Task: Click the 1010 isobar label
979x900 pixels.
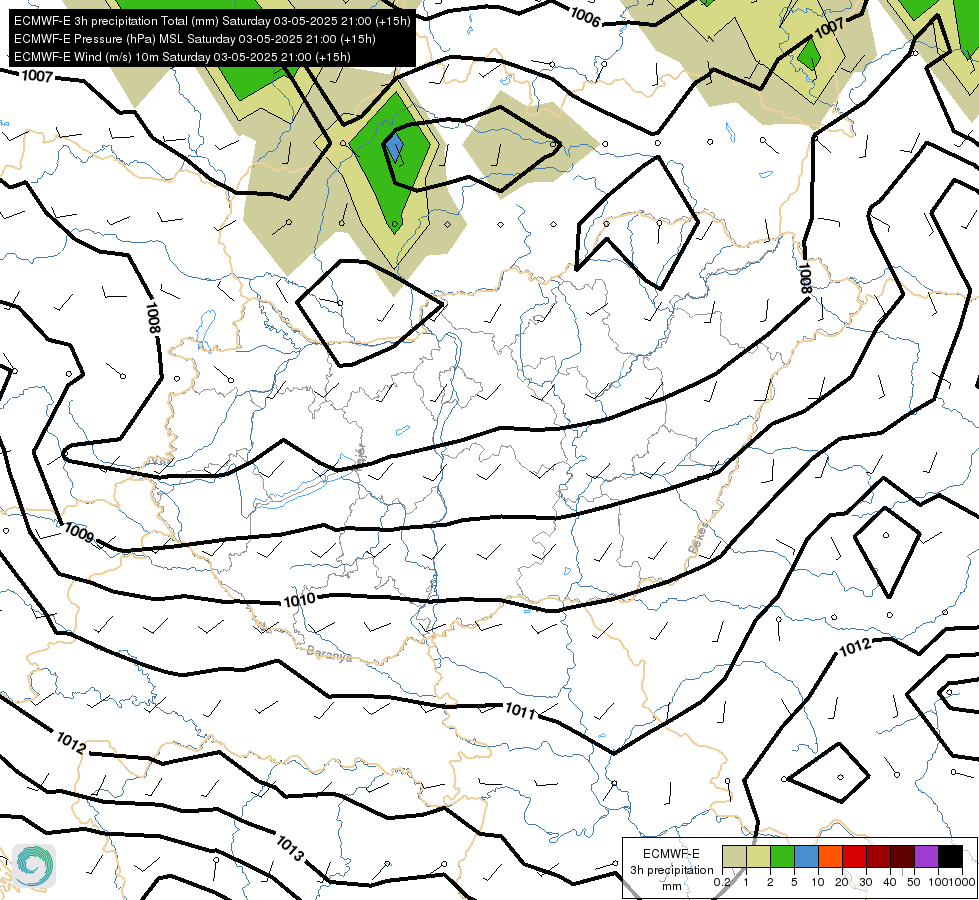Action: coord(300,600)
